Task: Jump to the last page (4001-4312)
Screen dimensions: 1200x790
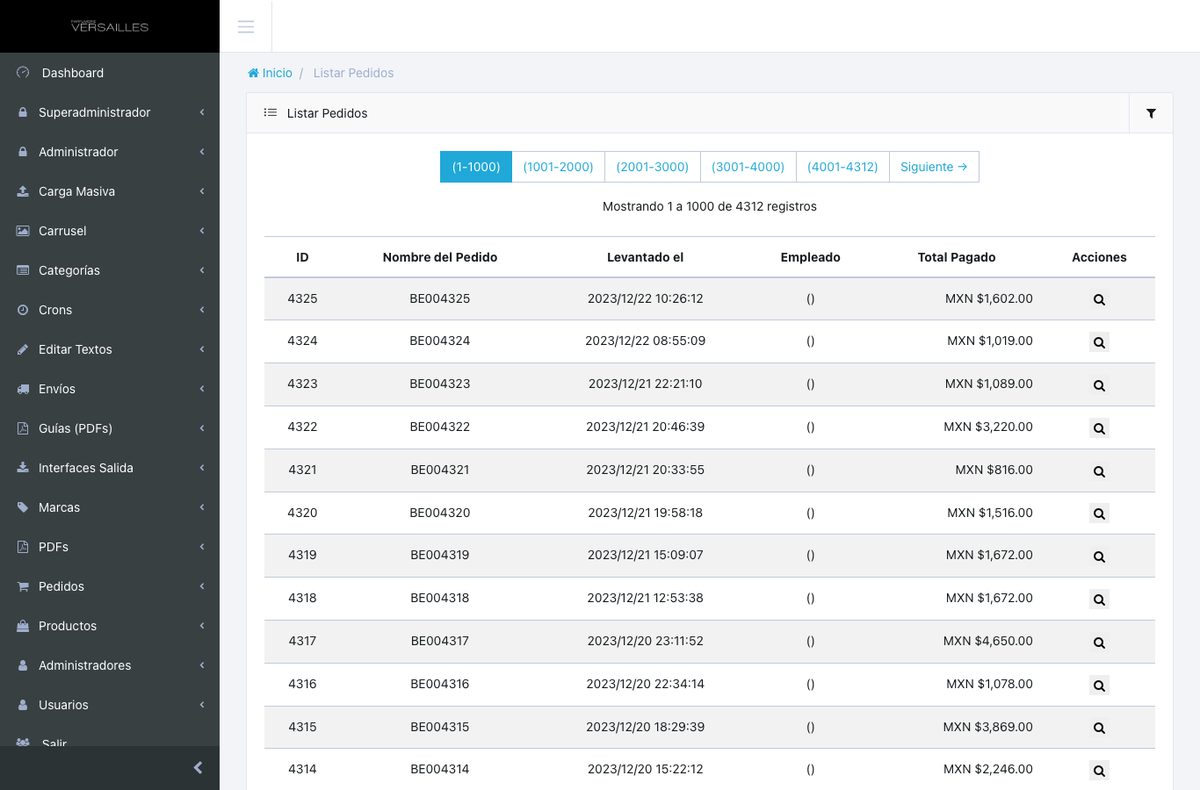Action: (x=842, y=167)
